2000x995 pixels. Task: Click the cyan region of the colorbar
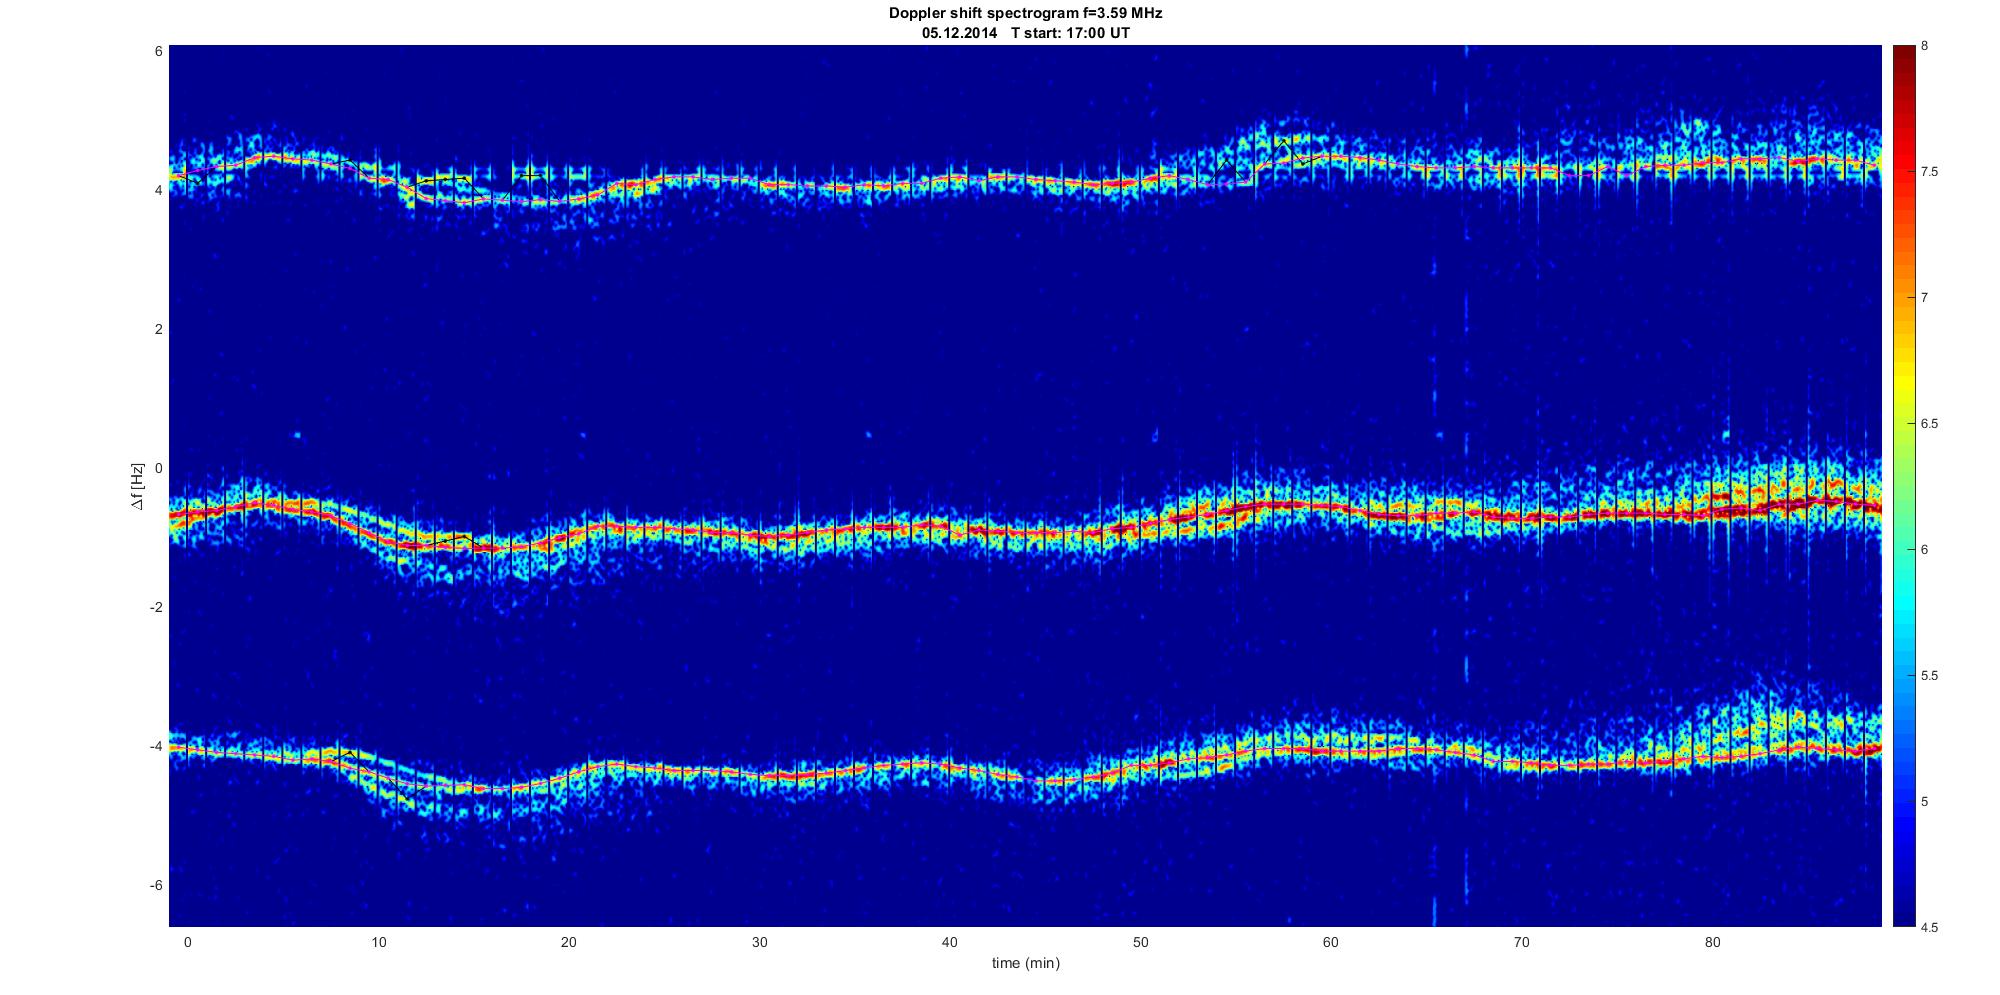coord(1904,600)
